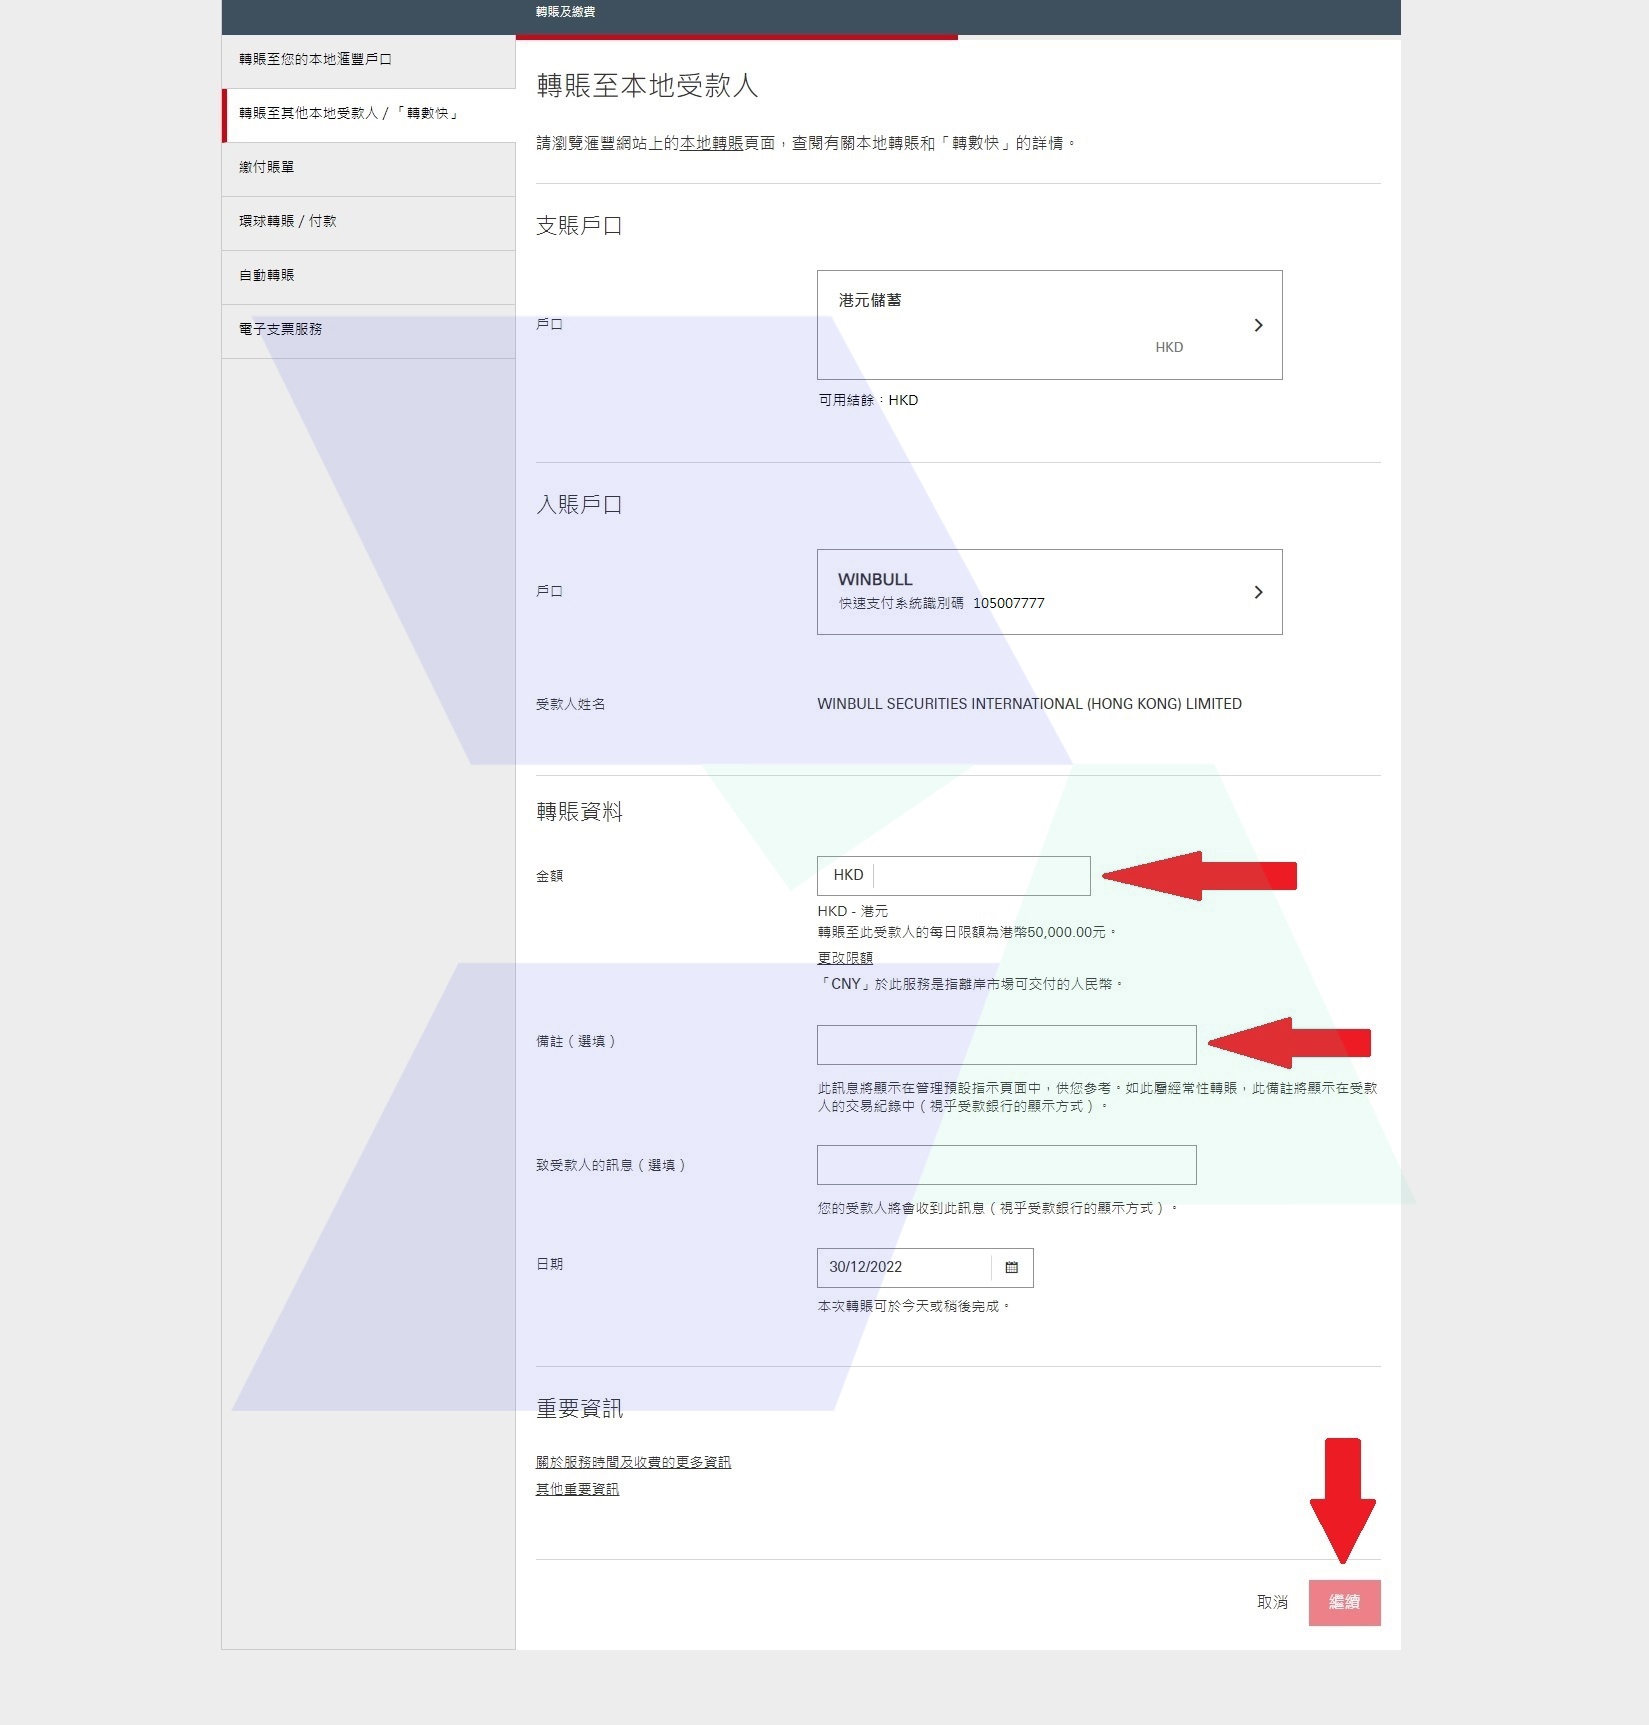Click the 支賬戶口 section heading
Image resolution: width=1649 pixels, height=1725 pixels.
579,226
